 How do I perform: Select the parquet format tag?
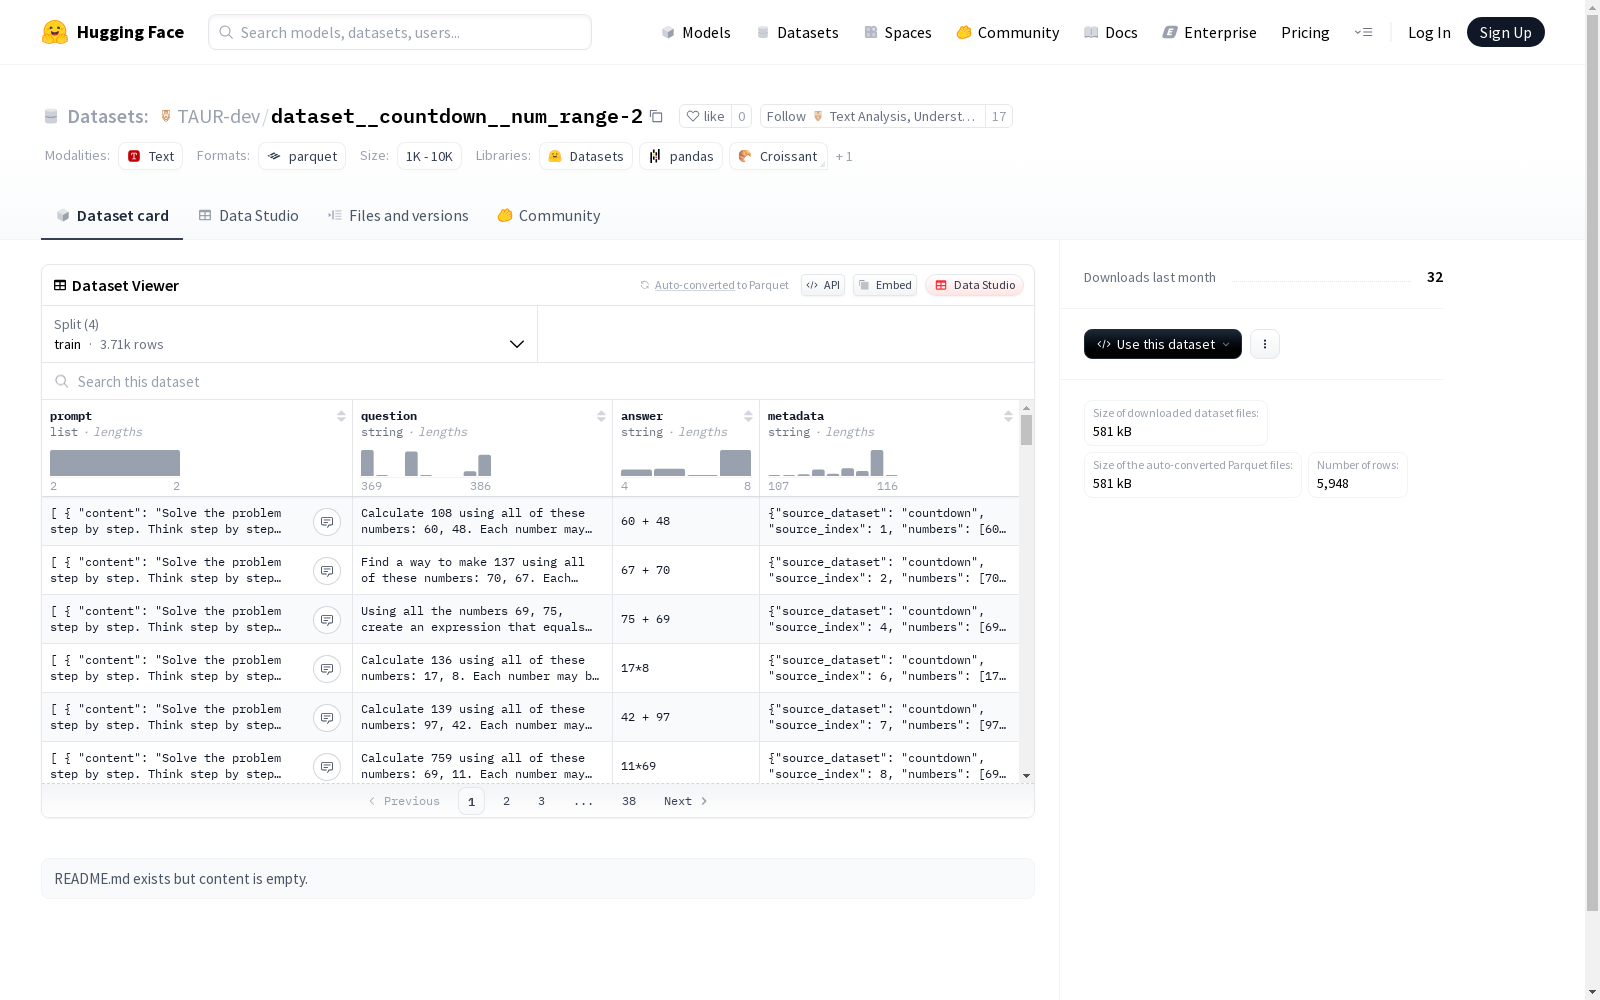(x=302, y=156)
